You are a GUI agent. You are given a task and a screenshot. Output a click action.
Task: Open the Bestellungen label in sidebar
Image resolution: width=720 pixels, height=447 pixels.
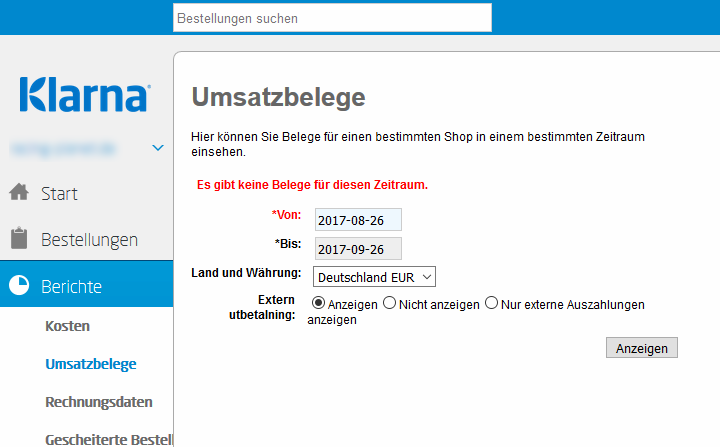click(x=89, y=240)
